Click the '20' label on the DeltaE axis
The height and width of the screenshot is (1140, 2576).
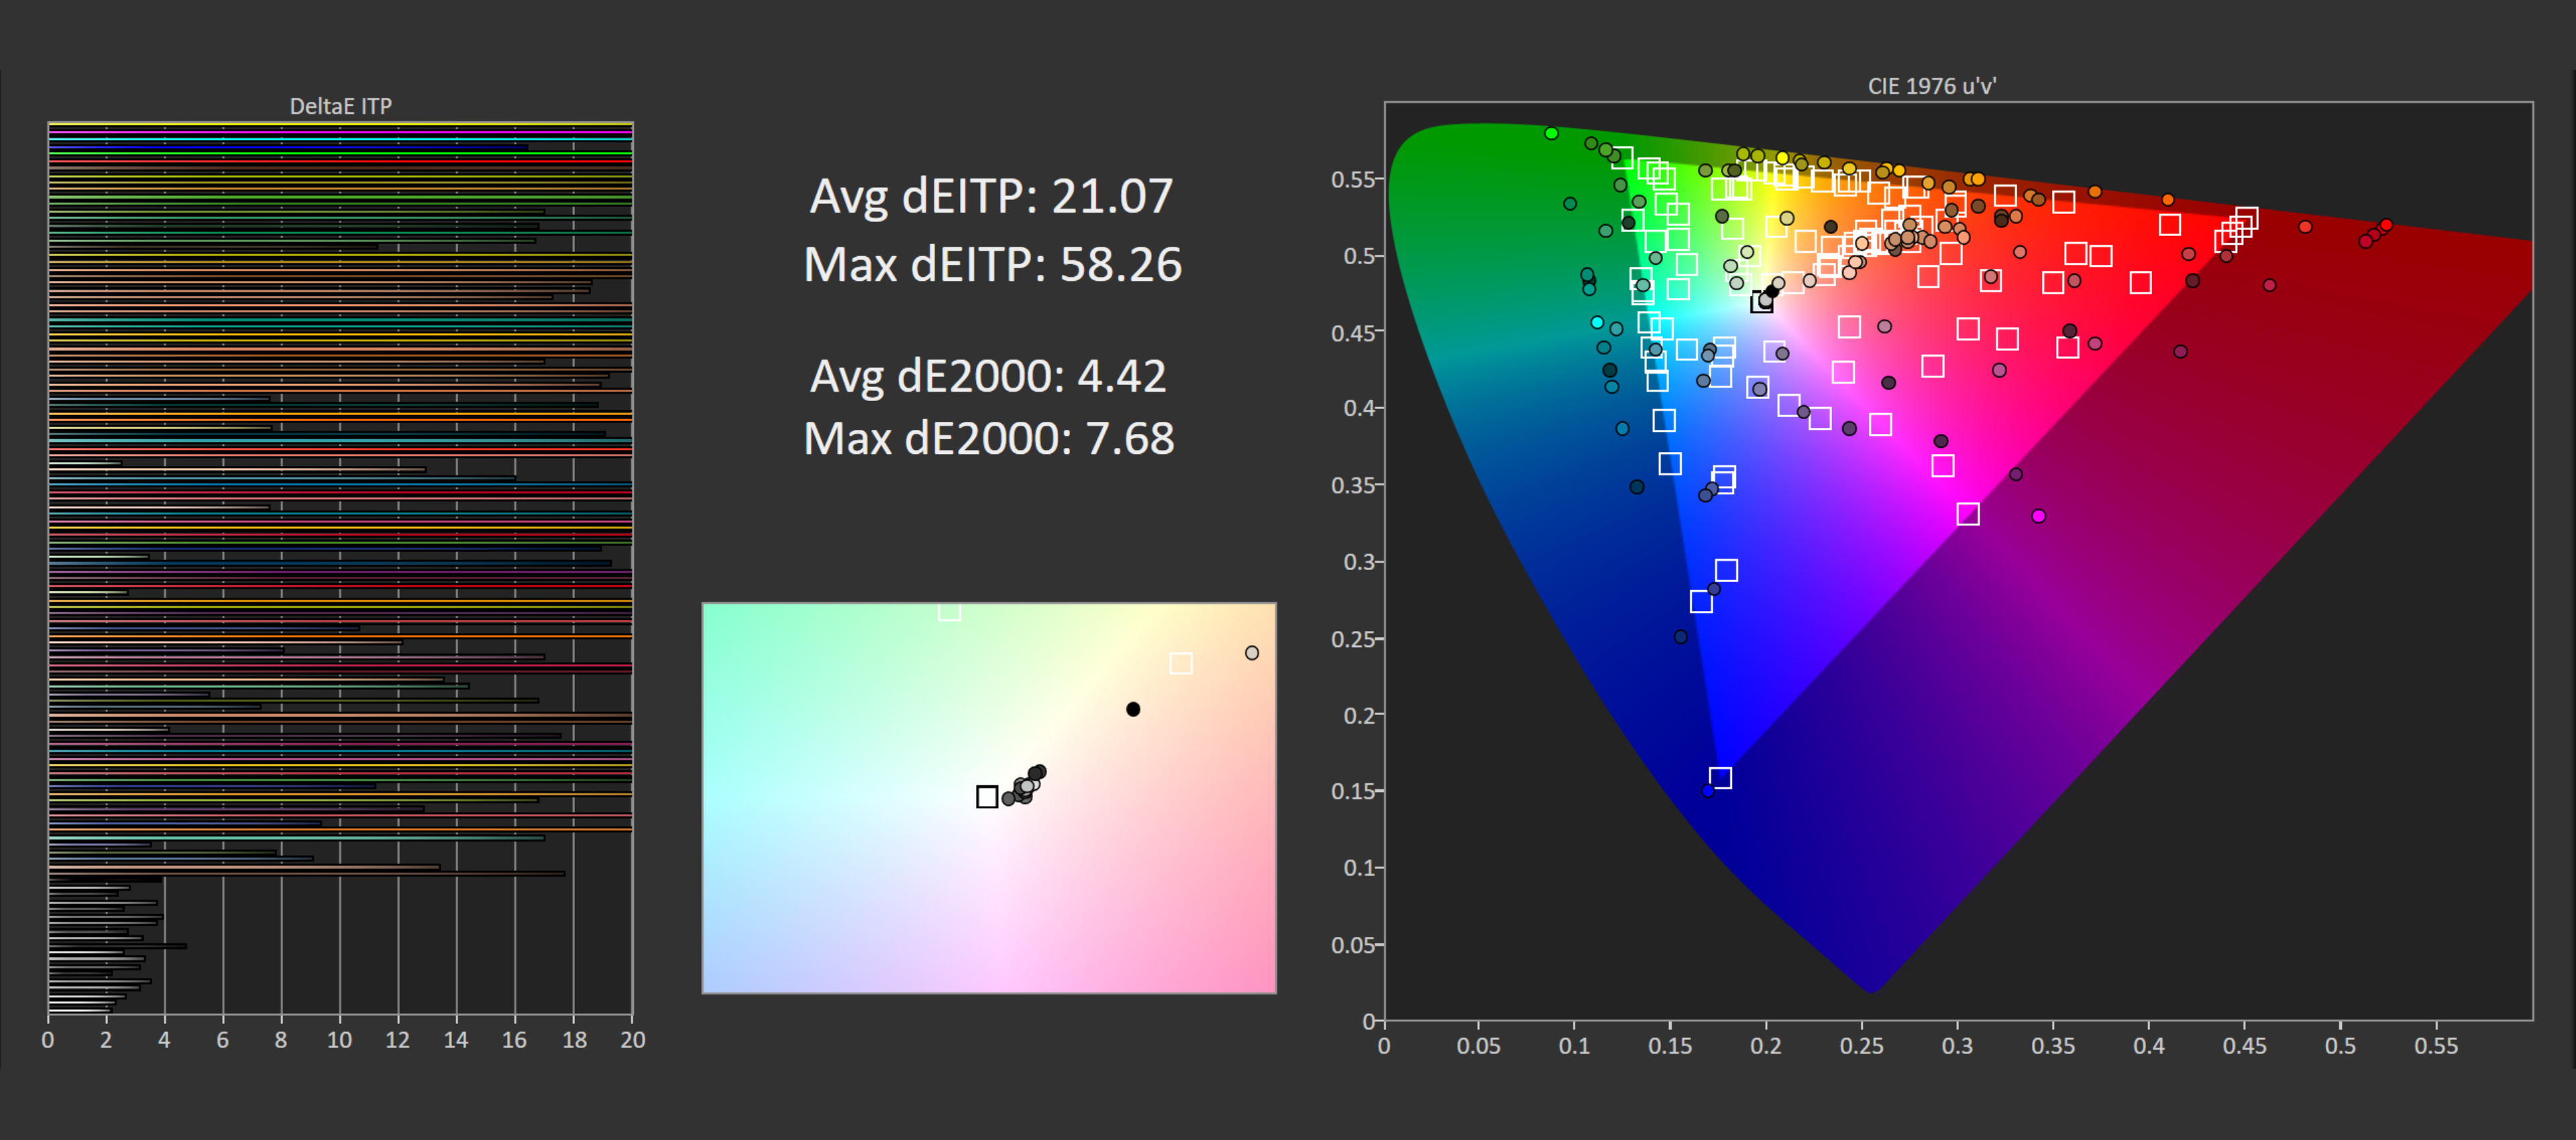tap(632, 1040)
